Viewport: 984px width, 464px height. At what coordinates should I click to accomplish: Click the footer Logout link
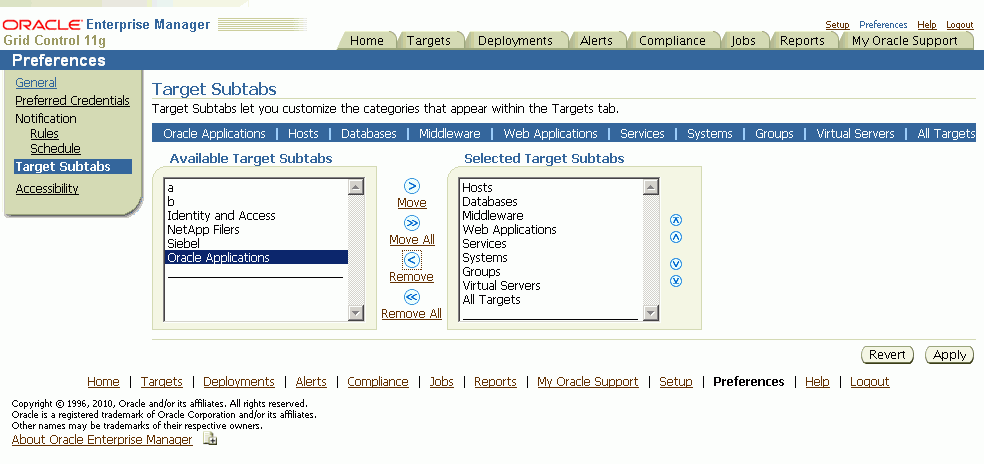[x=870, y=382]
